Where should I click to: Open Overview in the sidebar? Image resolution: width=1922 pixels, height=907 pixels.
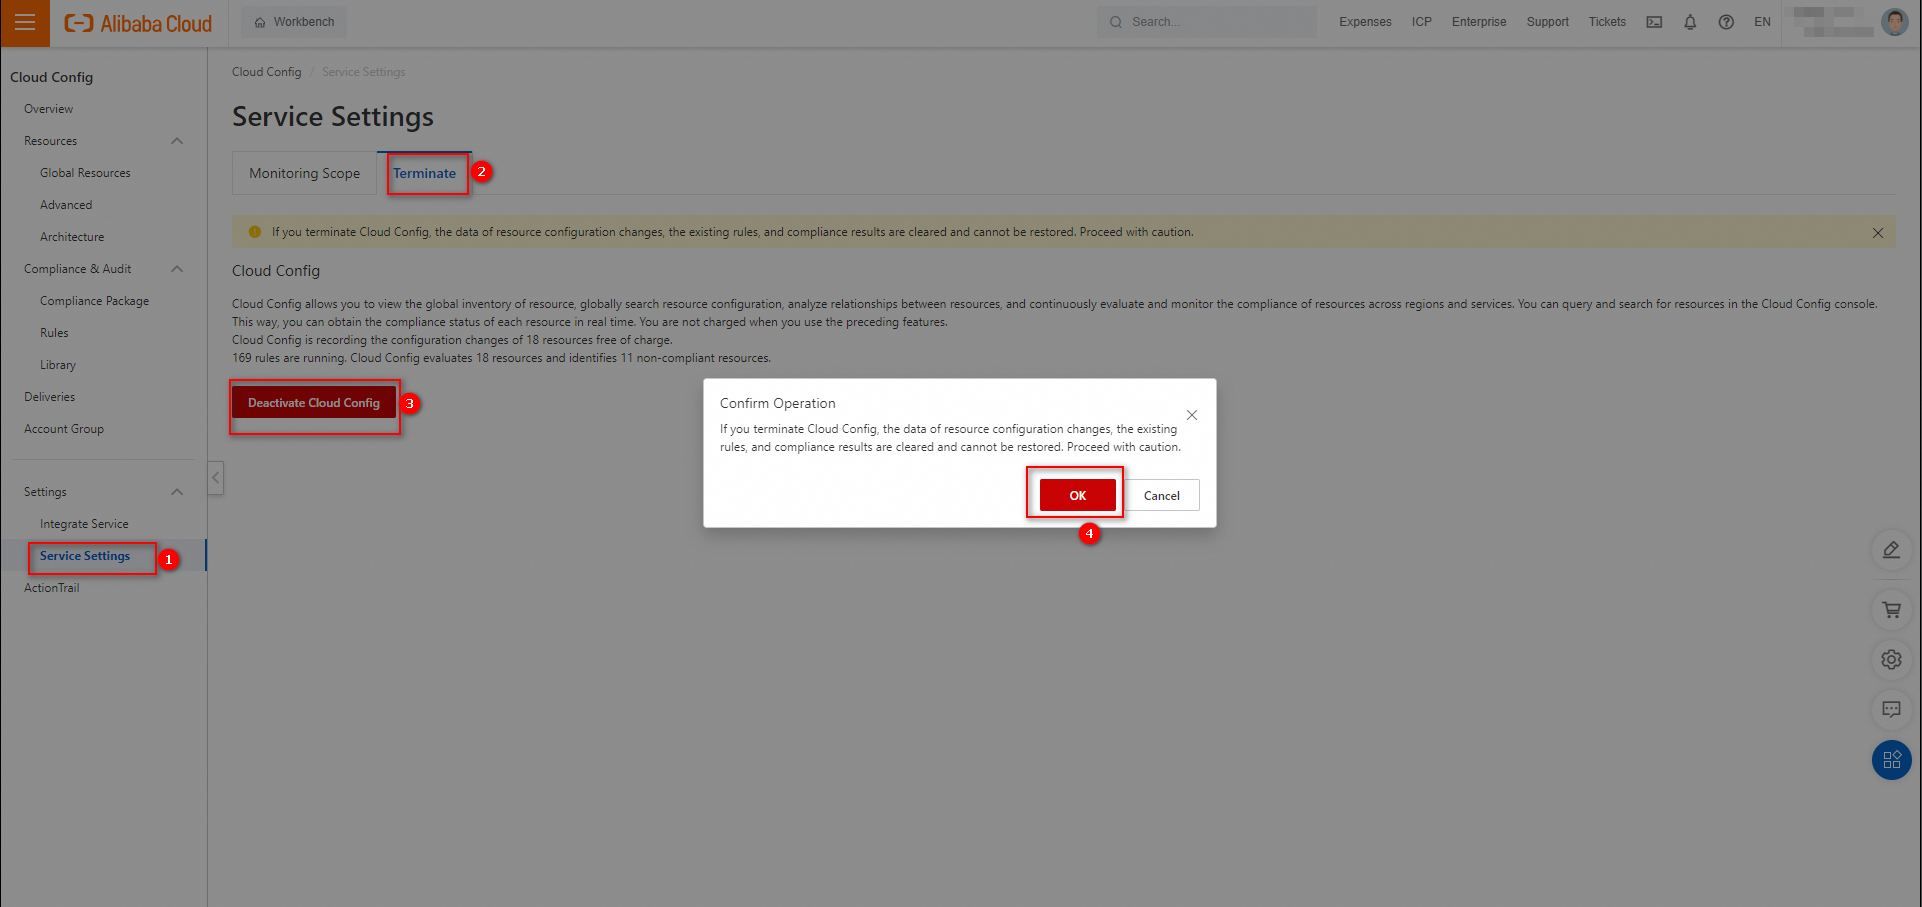coord(48,109)
